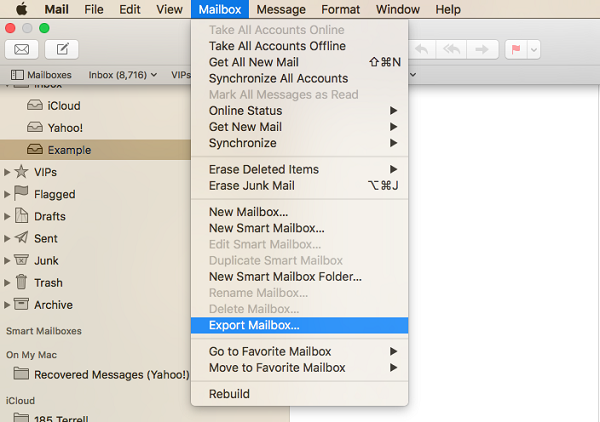600x422 pixels.
Task: Select the Trash mailbox in sidebar
Action: [47, 283]
